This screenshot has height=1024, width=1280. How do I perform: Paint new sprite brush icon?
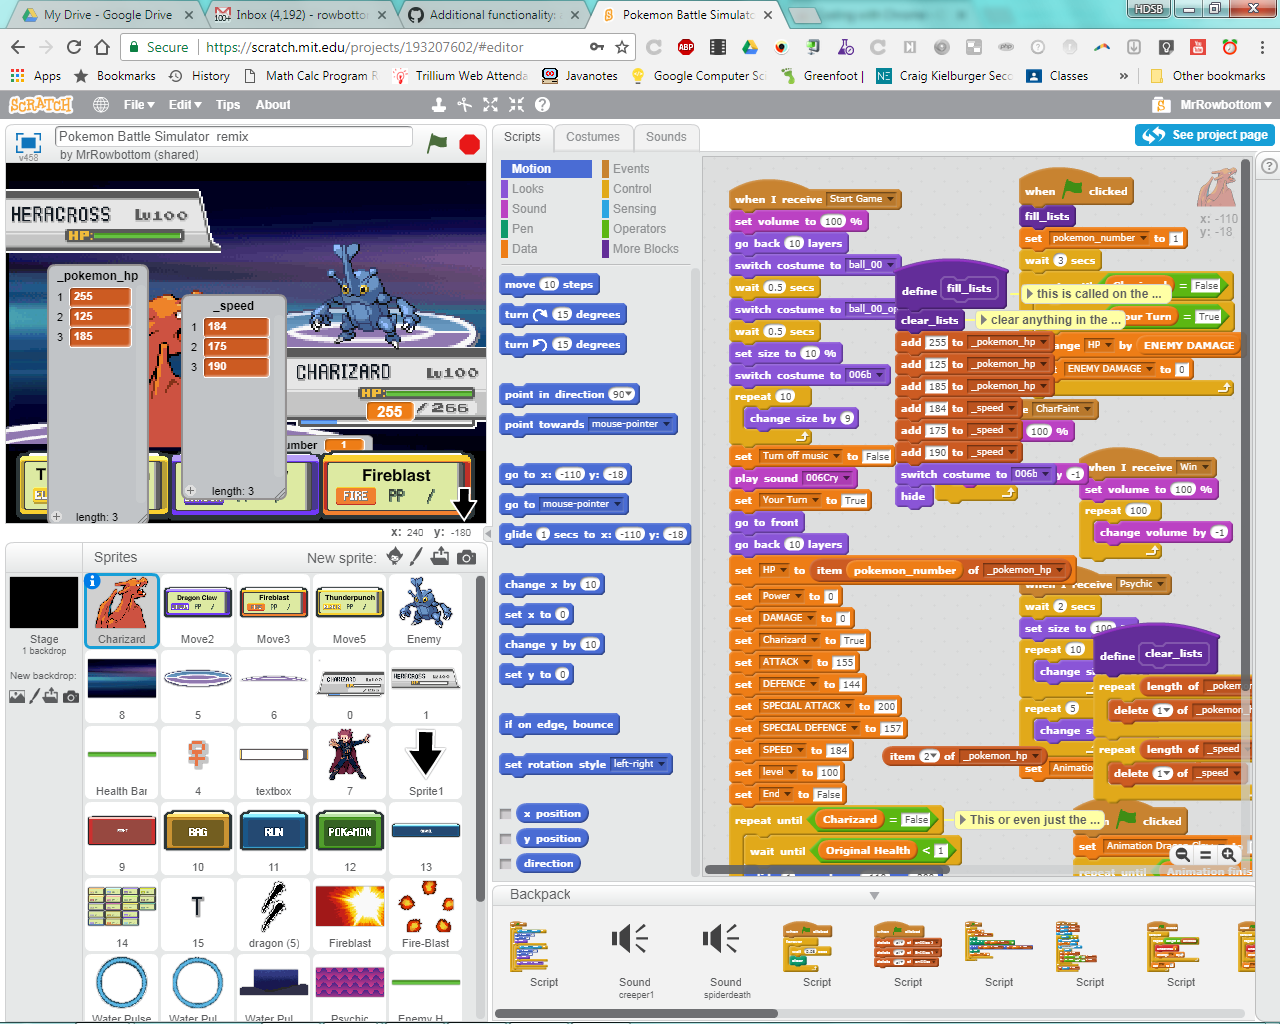(x=417, y=557)
